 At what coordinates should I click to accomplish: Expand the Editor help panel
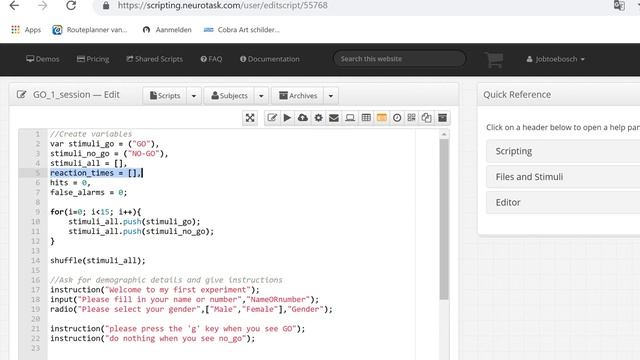563,202
